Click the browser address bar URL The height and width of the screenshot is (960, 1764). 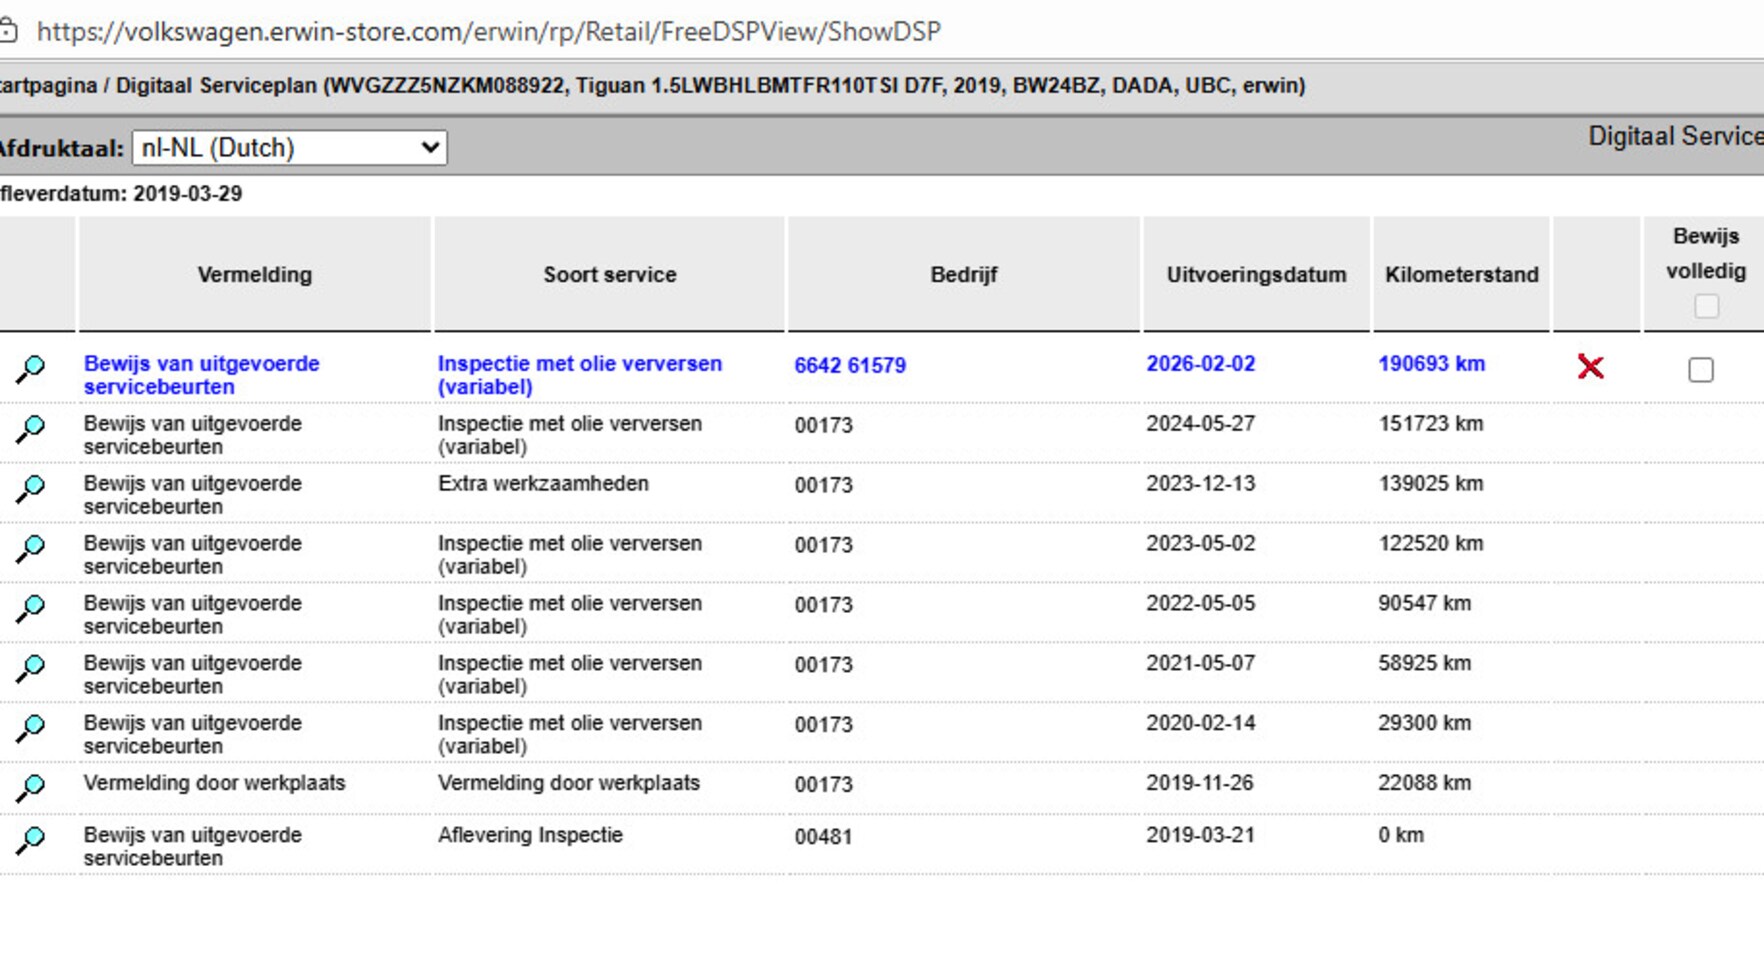coord(488,32)
